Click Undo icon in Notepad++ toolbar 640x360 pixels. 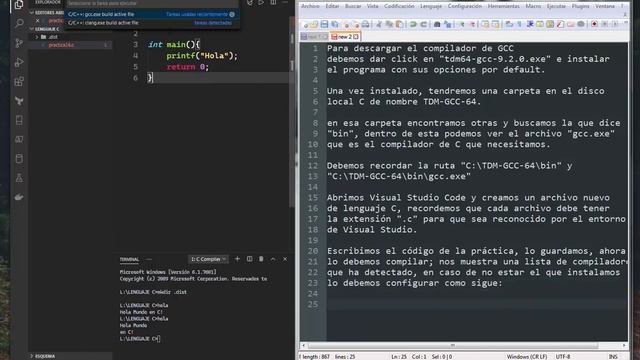coord(413,24)
